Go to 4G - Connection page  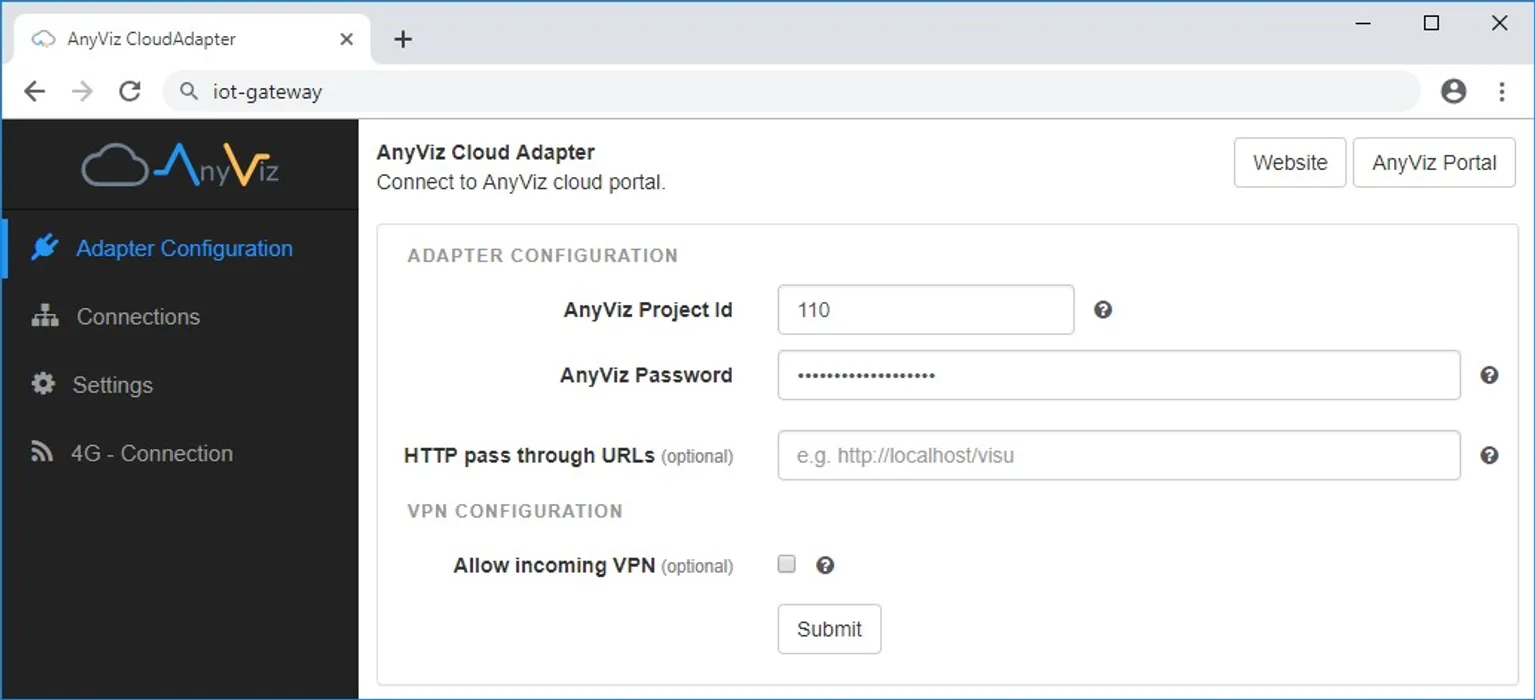tap(151, 453)
